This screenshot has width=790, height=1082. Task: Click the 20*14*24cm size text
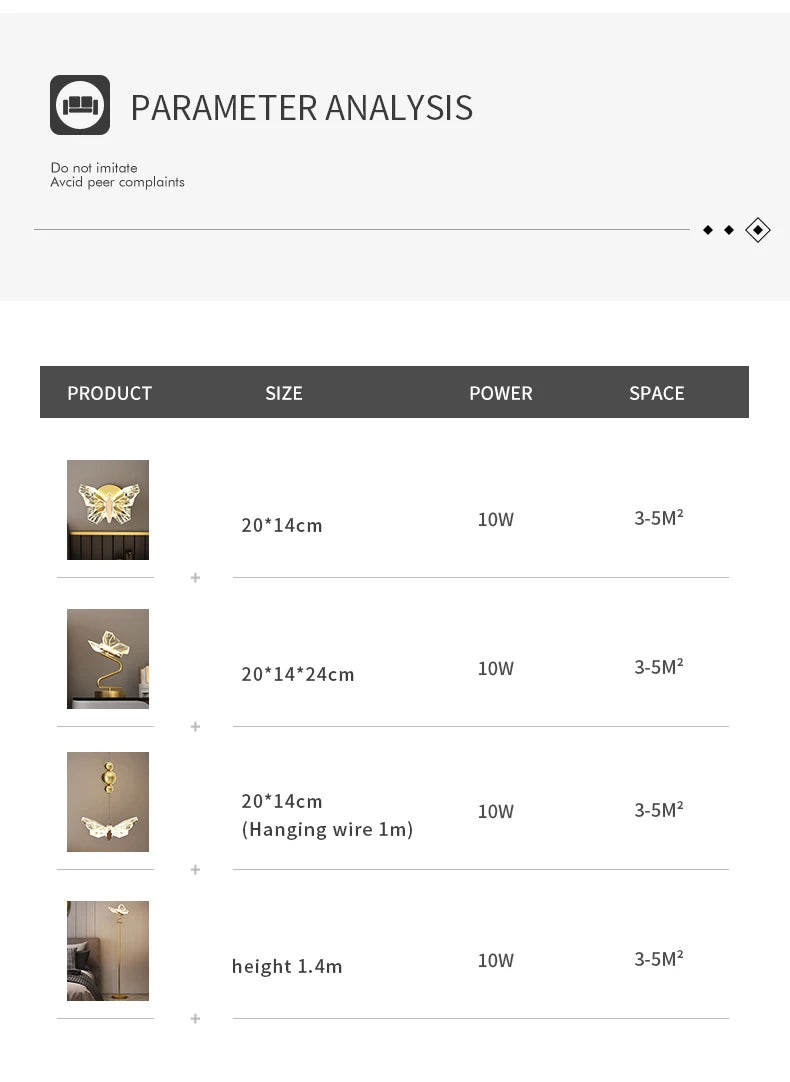(x=298, y=674)
